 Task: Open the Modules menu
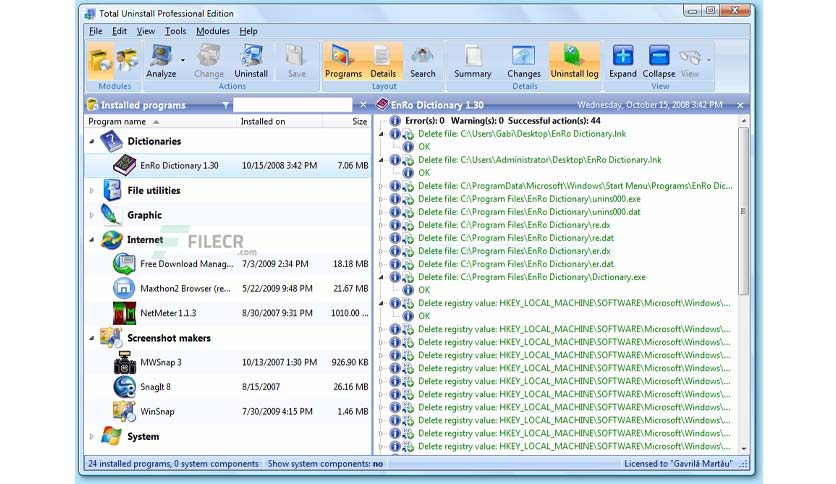point(213,31)
